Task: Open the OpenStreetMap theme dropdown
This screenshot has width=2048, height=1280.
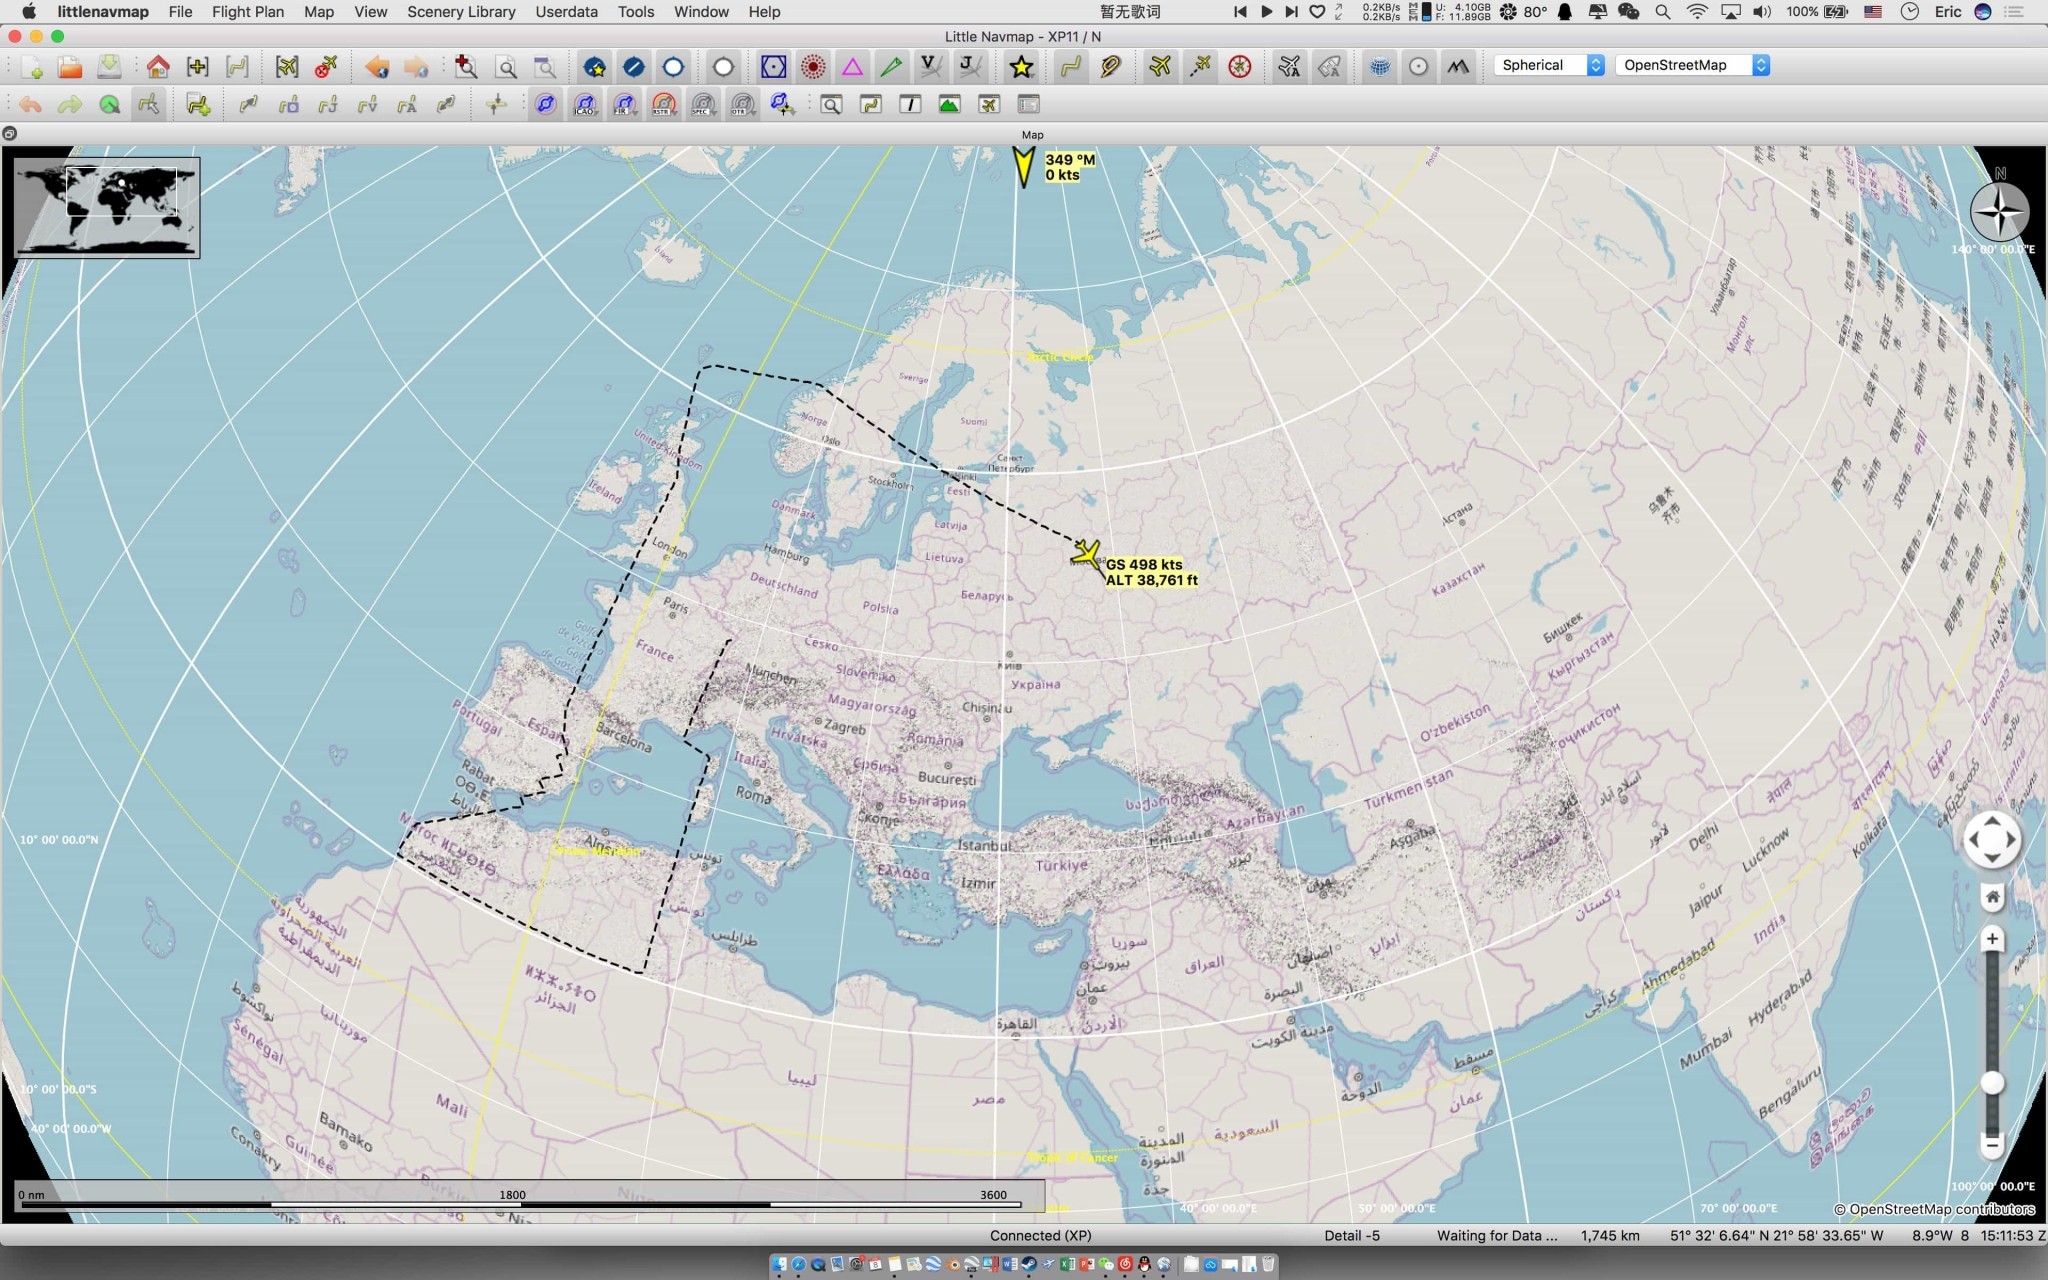Action: pos(1693,65)
